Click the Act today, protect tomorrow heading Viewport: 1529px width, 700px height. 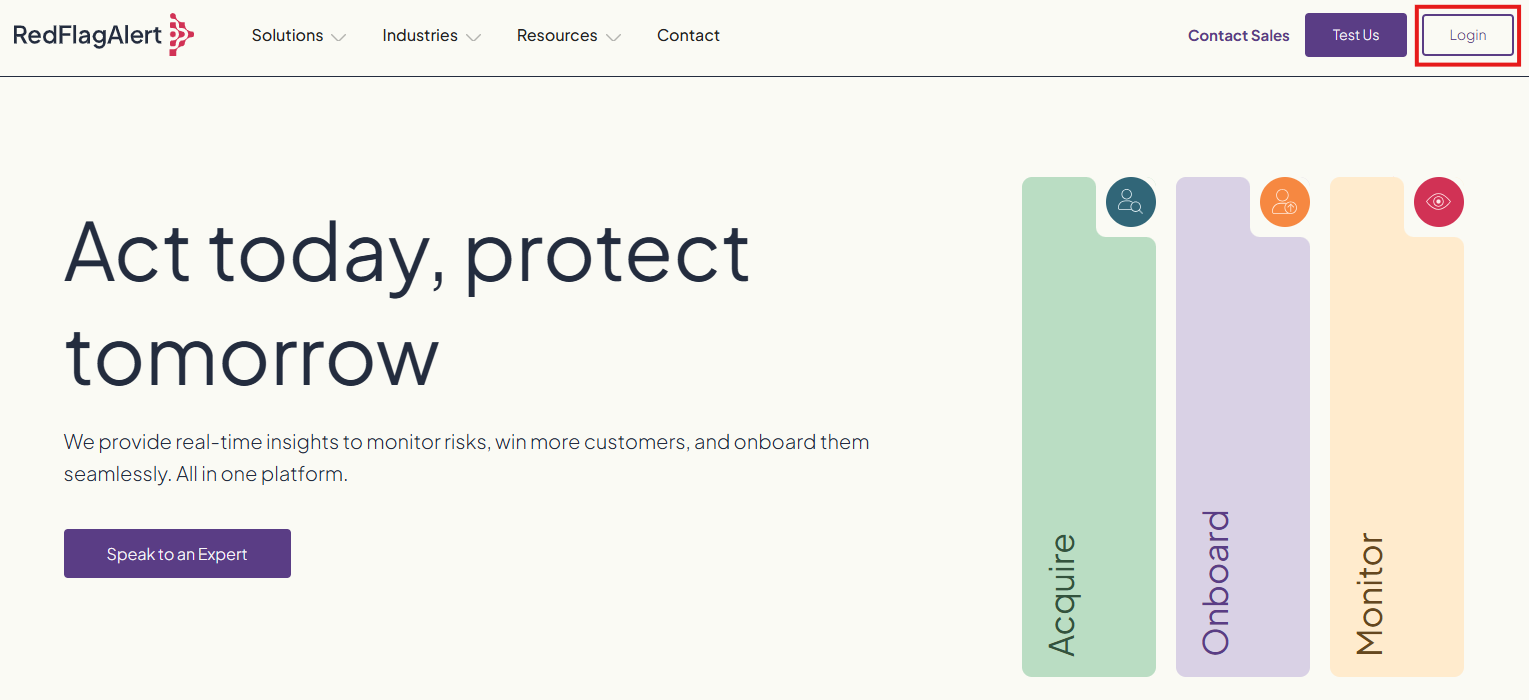(407, 303)
